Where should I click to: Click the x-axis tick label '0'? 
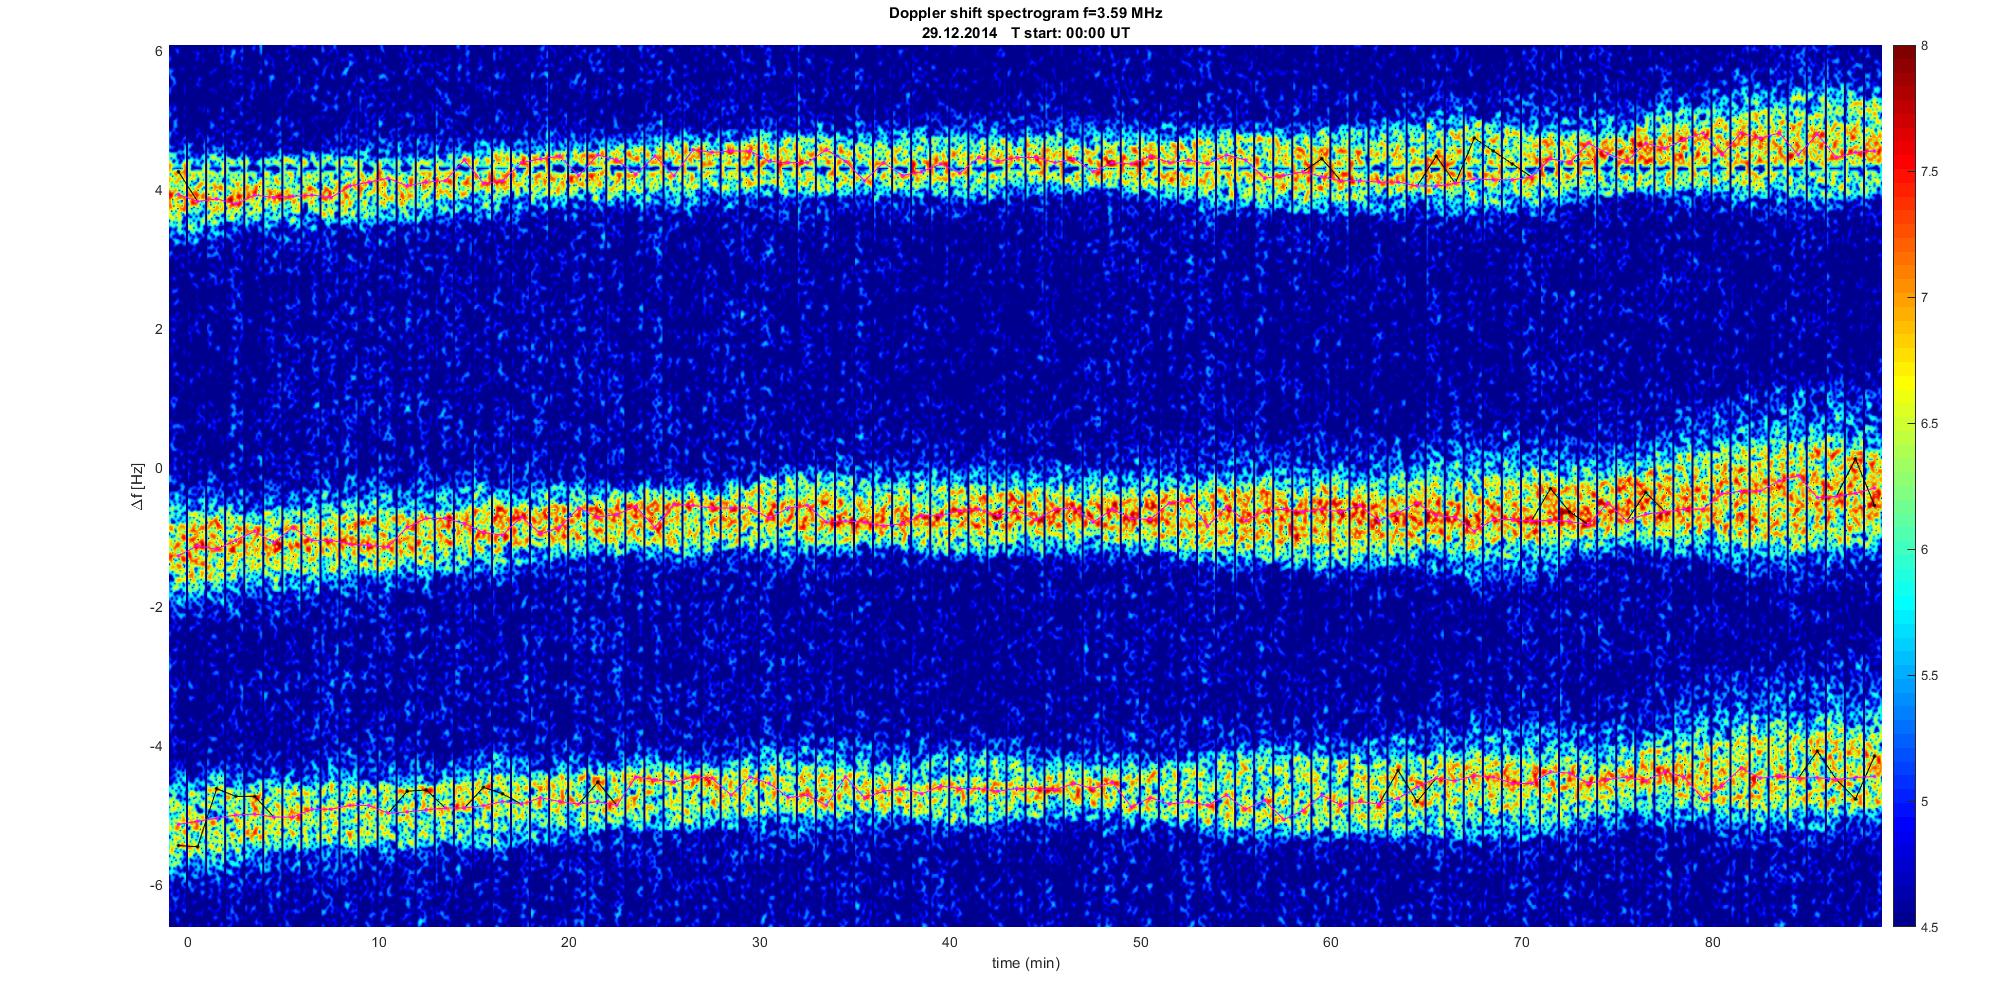[187, 942]
